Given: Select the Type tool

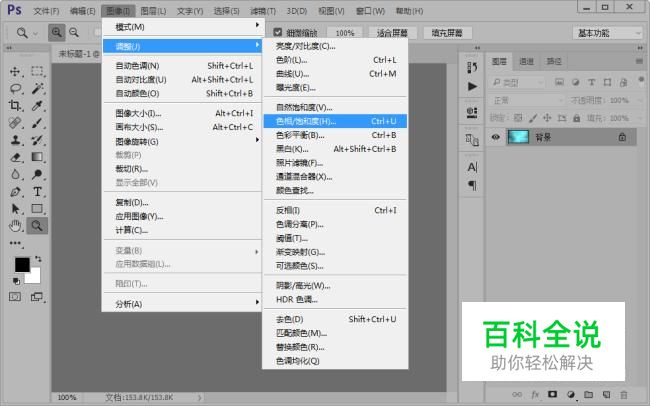Looking at the screenshot, I should pos(37,192).
